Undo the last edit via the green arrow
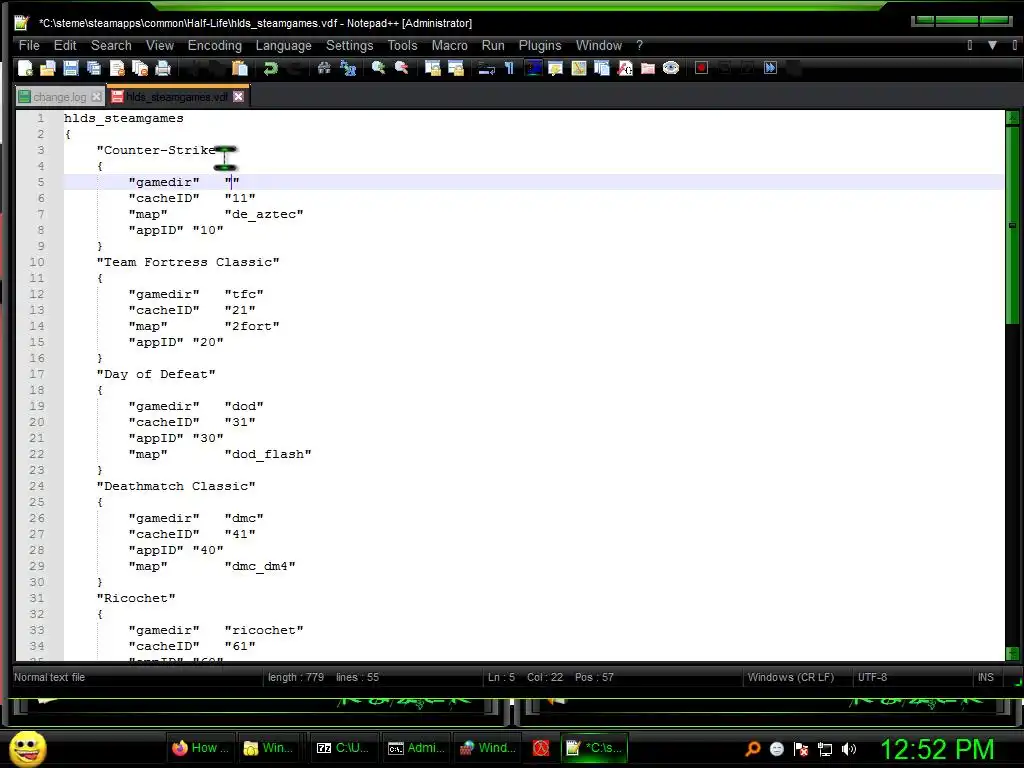Screen dimensions: 1024x768 [x=270, y=68]
